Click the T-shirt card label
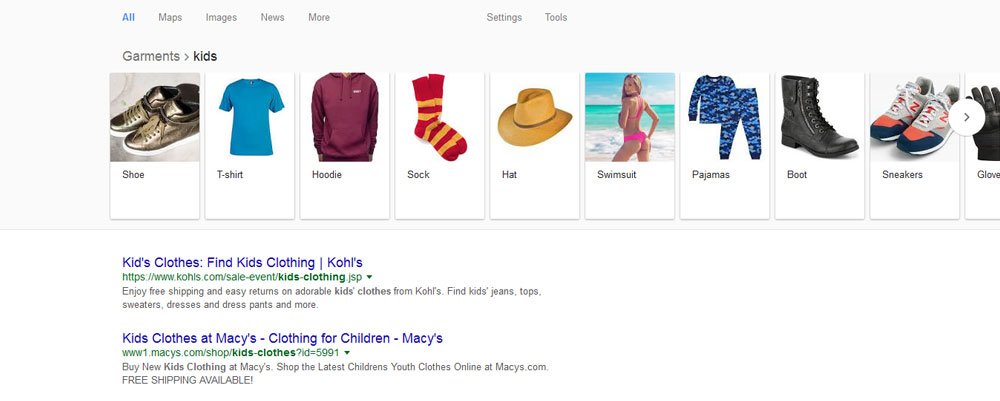 230,175
